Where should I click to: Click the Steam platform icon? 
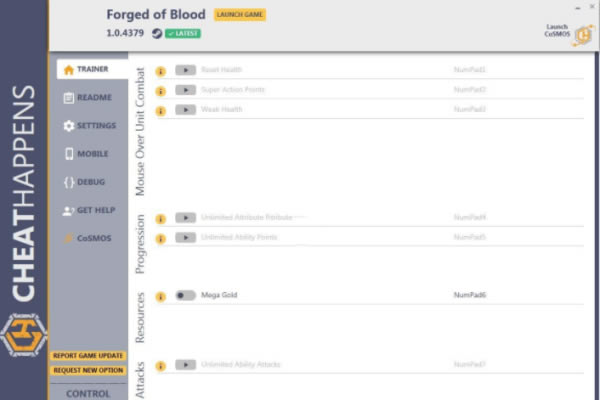pos(157,33)
